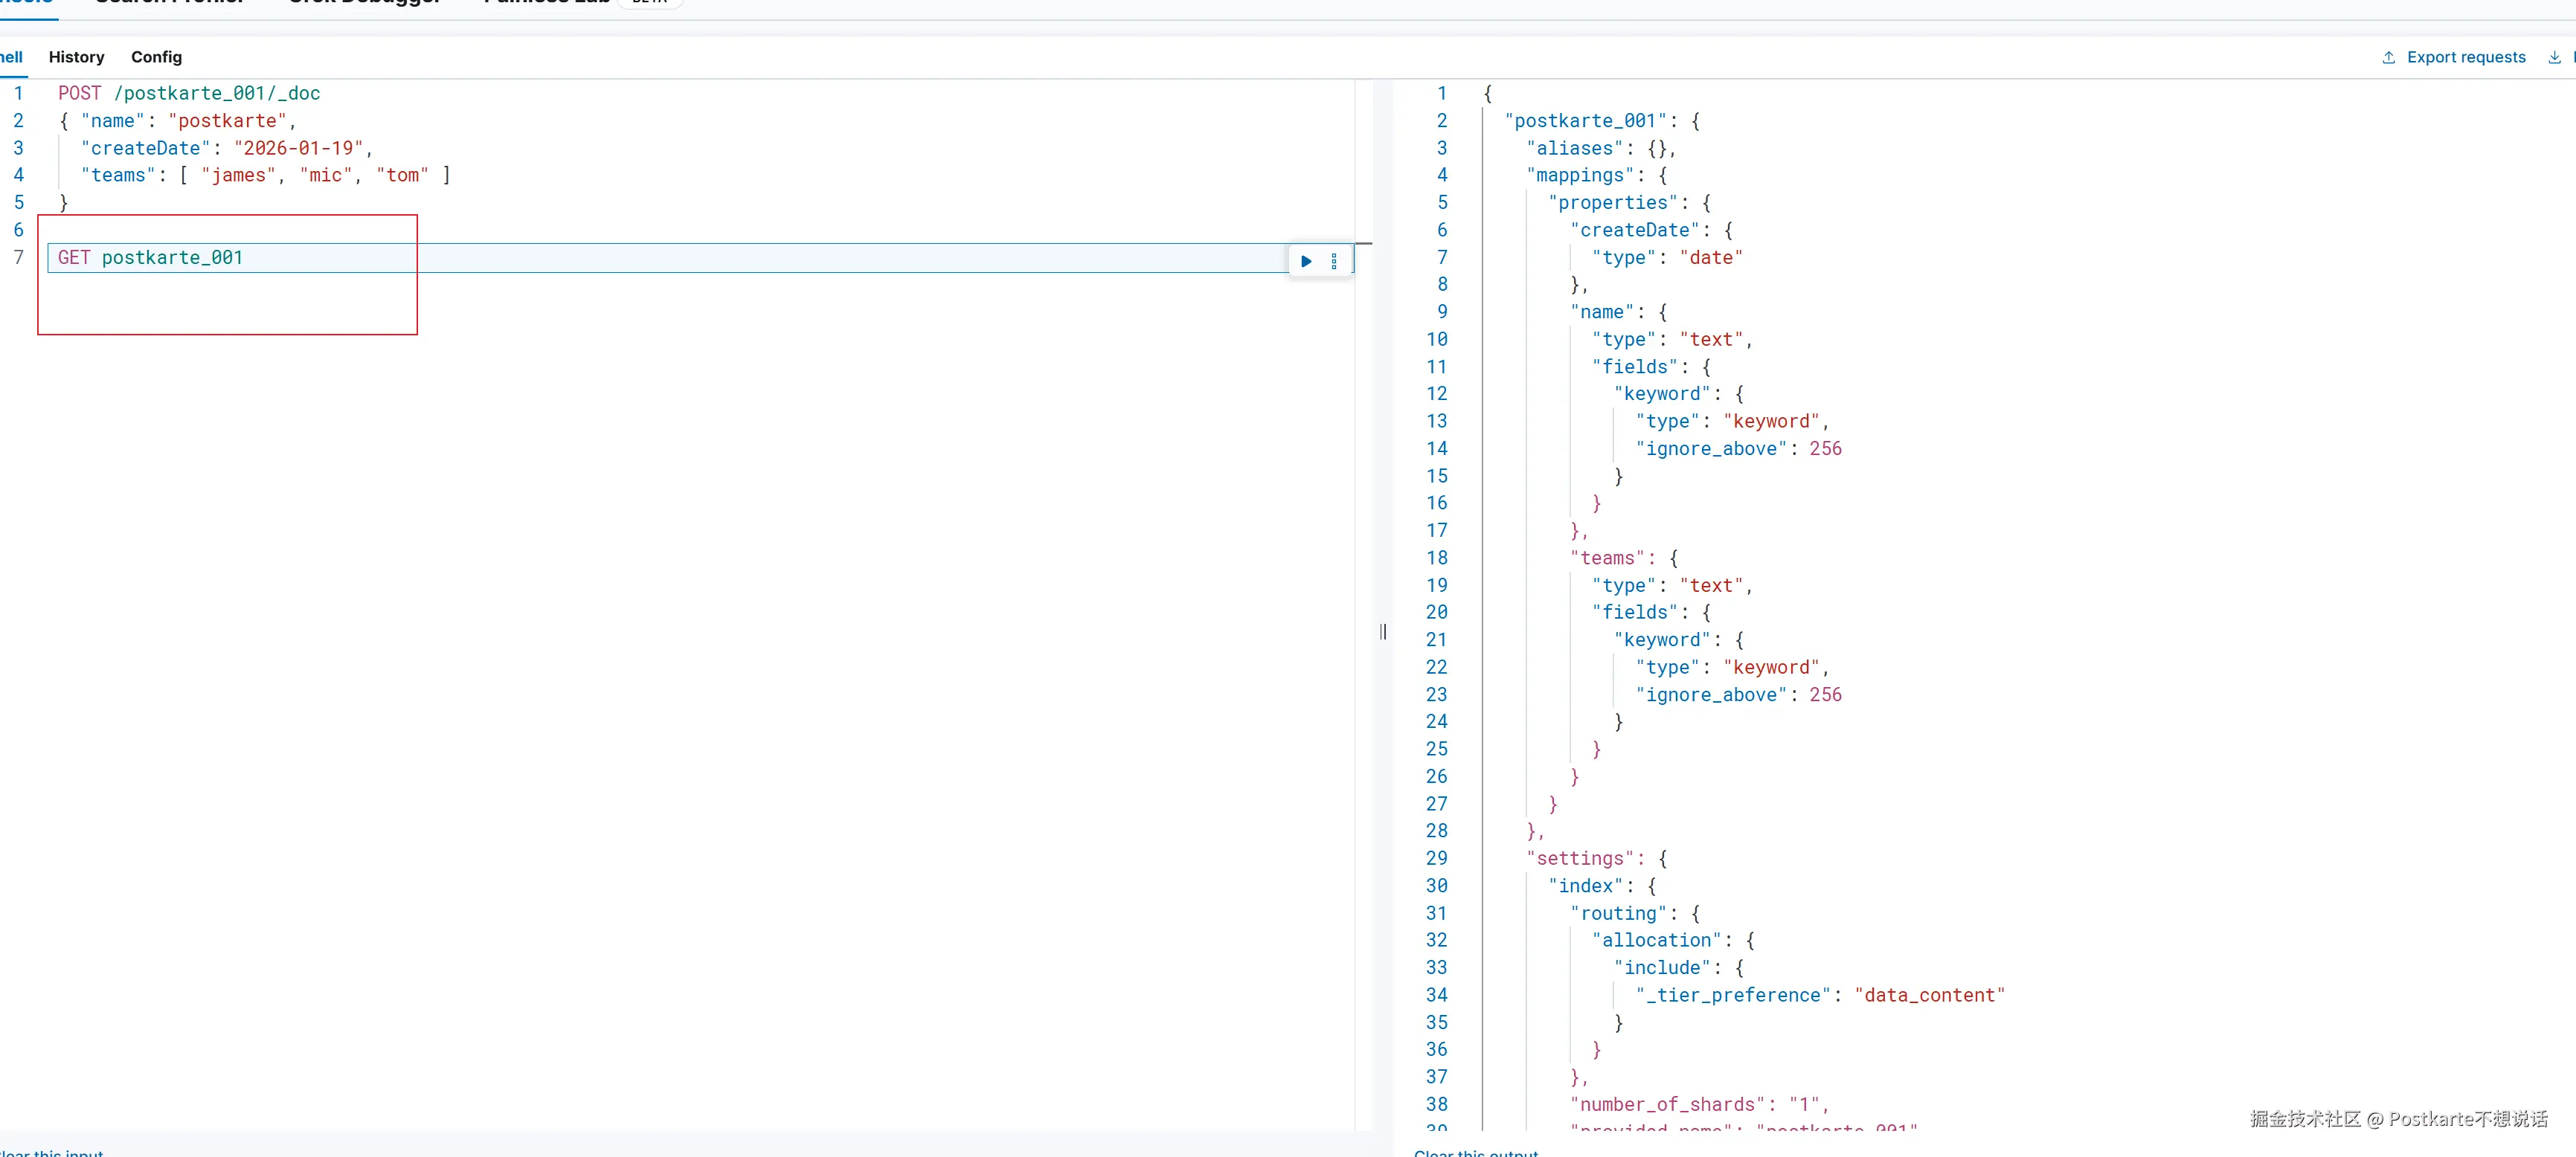
Task: Click output line number 4 for mappings
Action: point(1441,175)
